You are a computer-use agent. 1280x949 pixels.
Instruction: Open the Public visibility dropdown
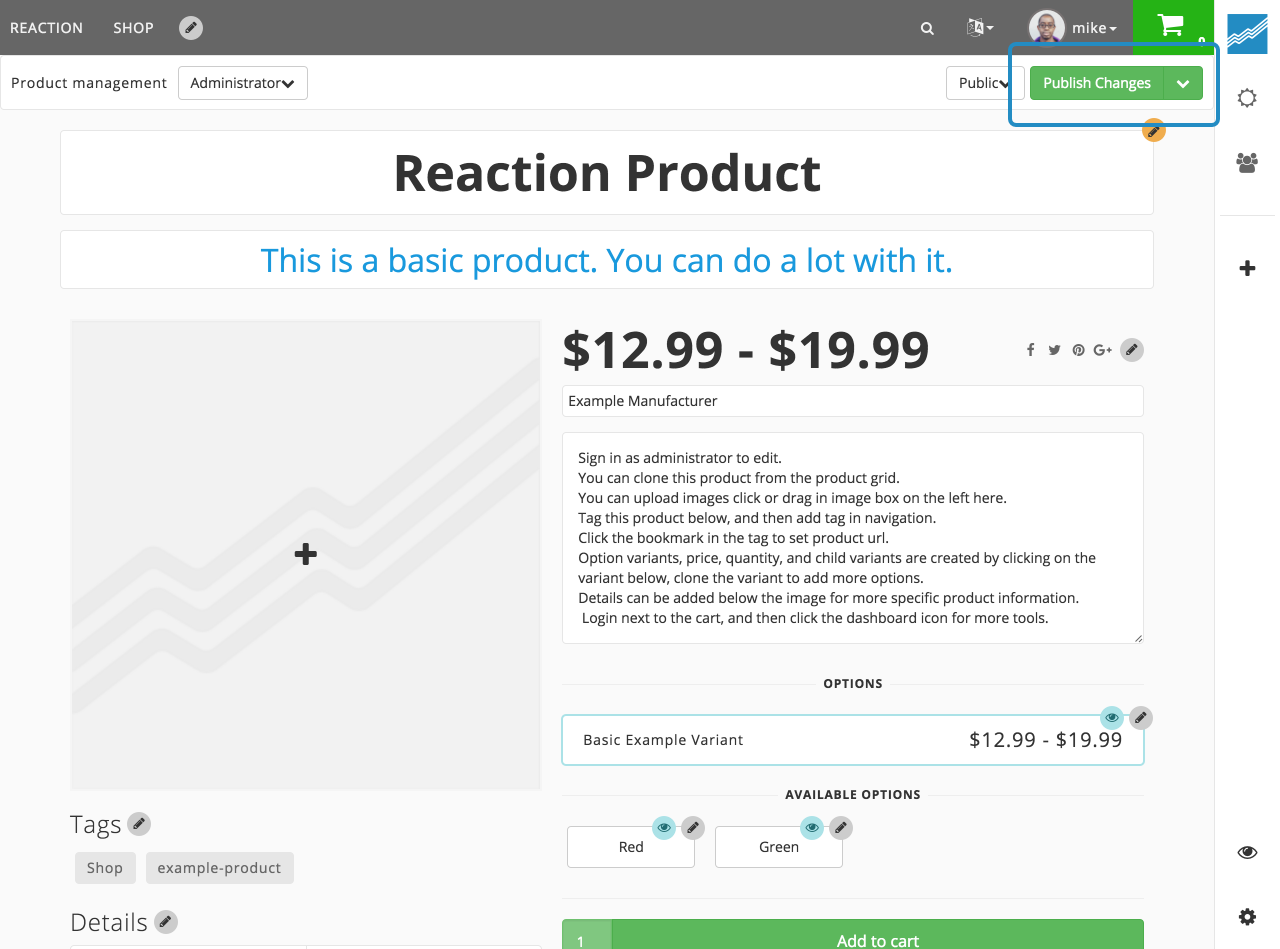[x=984, y=83]
